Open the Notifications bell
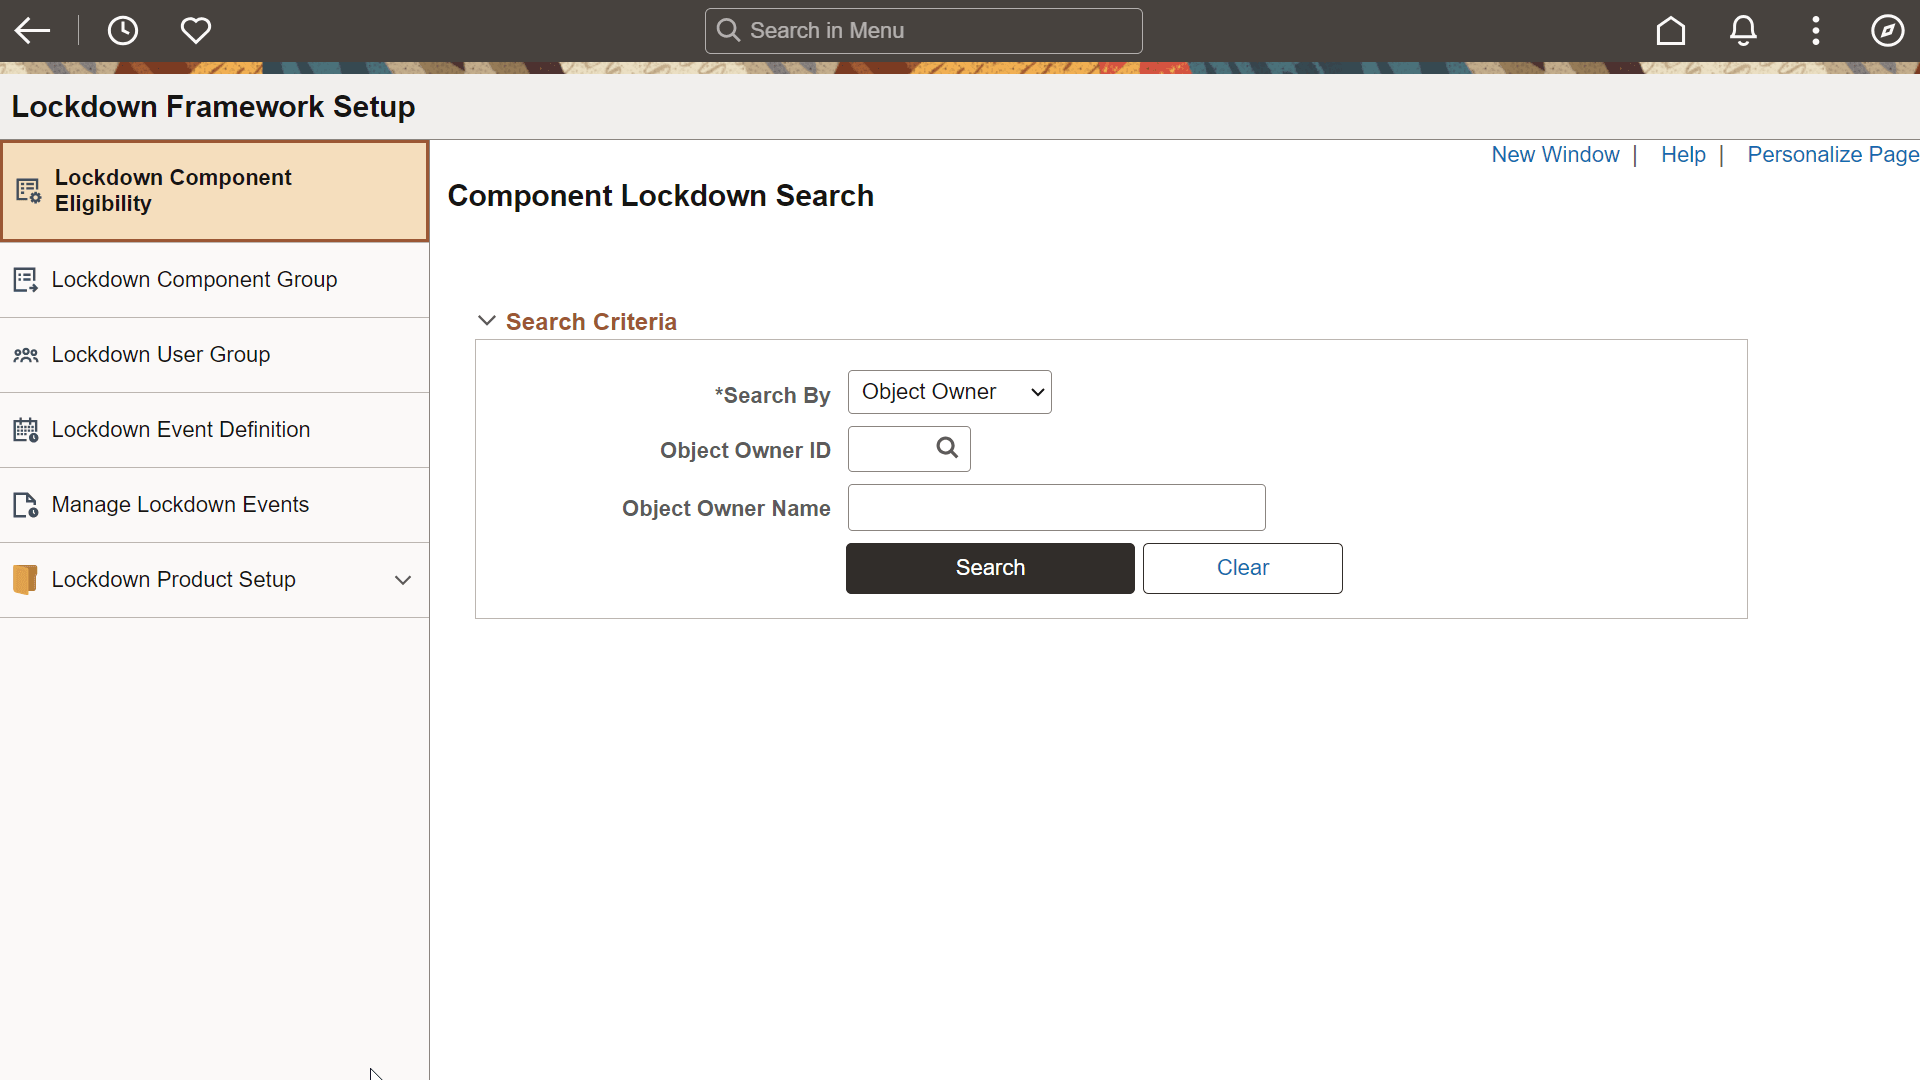1920x1080 pixels. click(1743, 30)
